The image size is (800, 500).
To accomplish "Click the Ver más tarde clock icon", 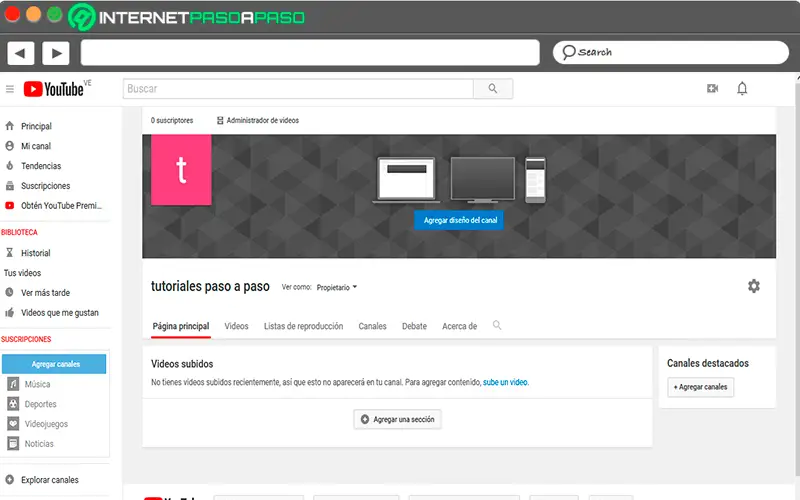I will tap(9, 292).
